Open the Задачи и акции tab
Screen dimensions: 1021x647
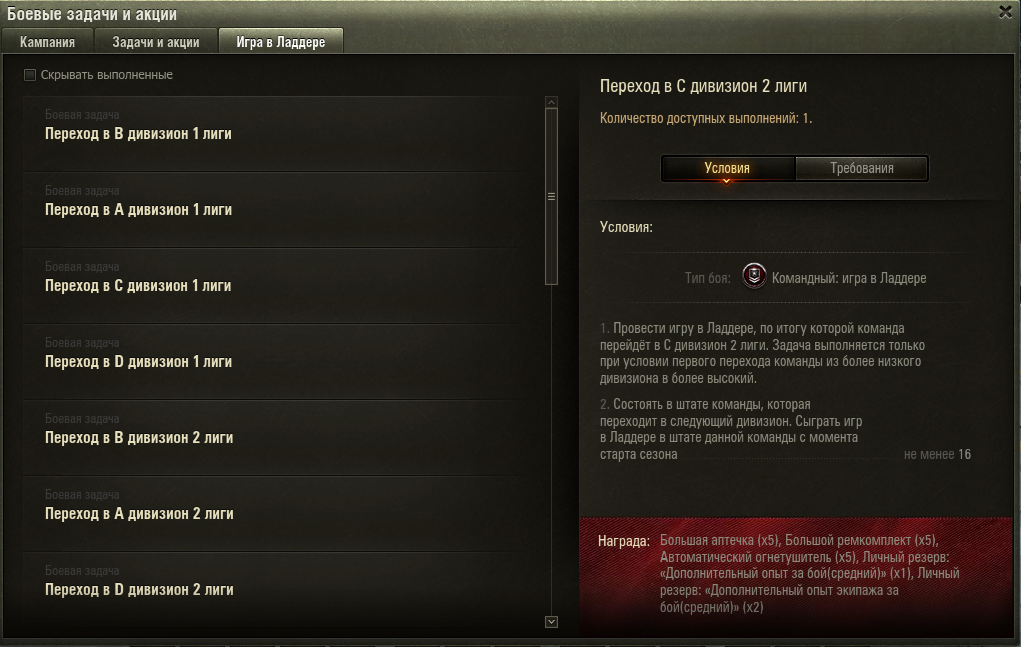click(x=156, y=41)
